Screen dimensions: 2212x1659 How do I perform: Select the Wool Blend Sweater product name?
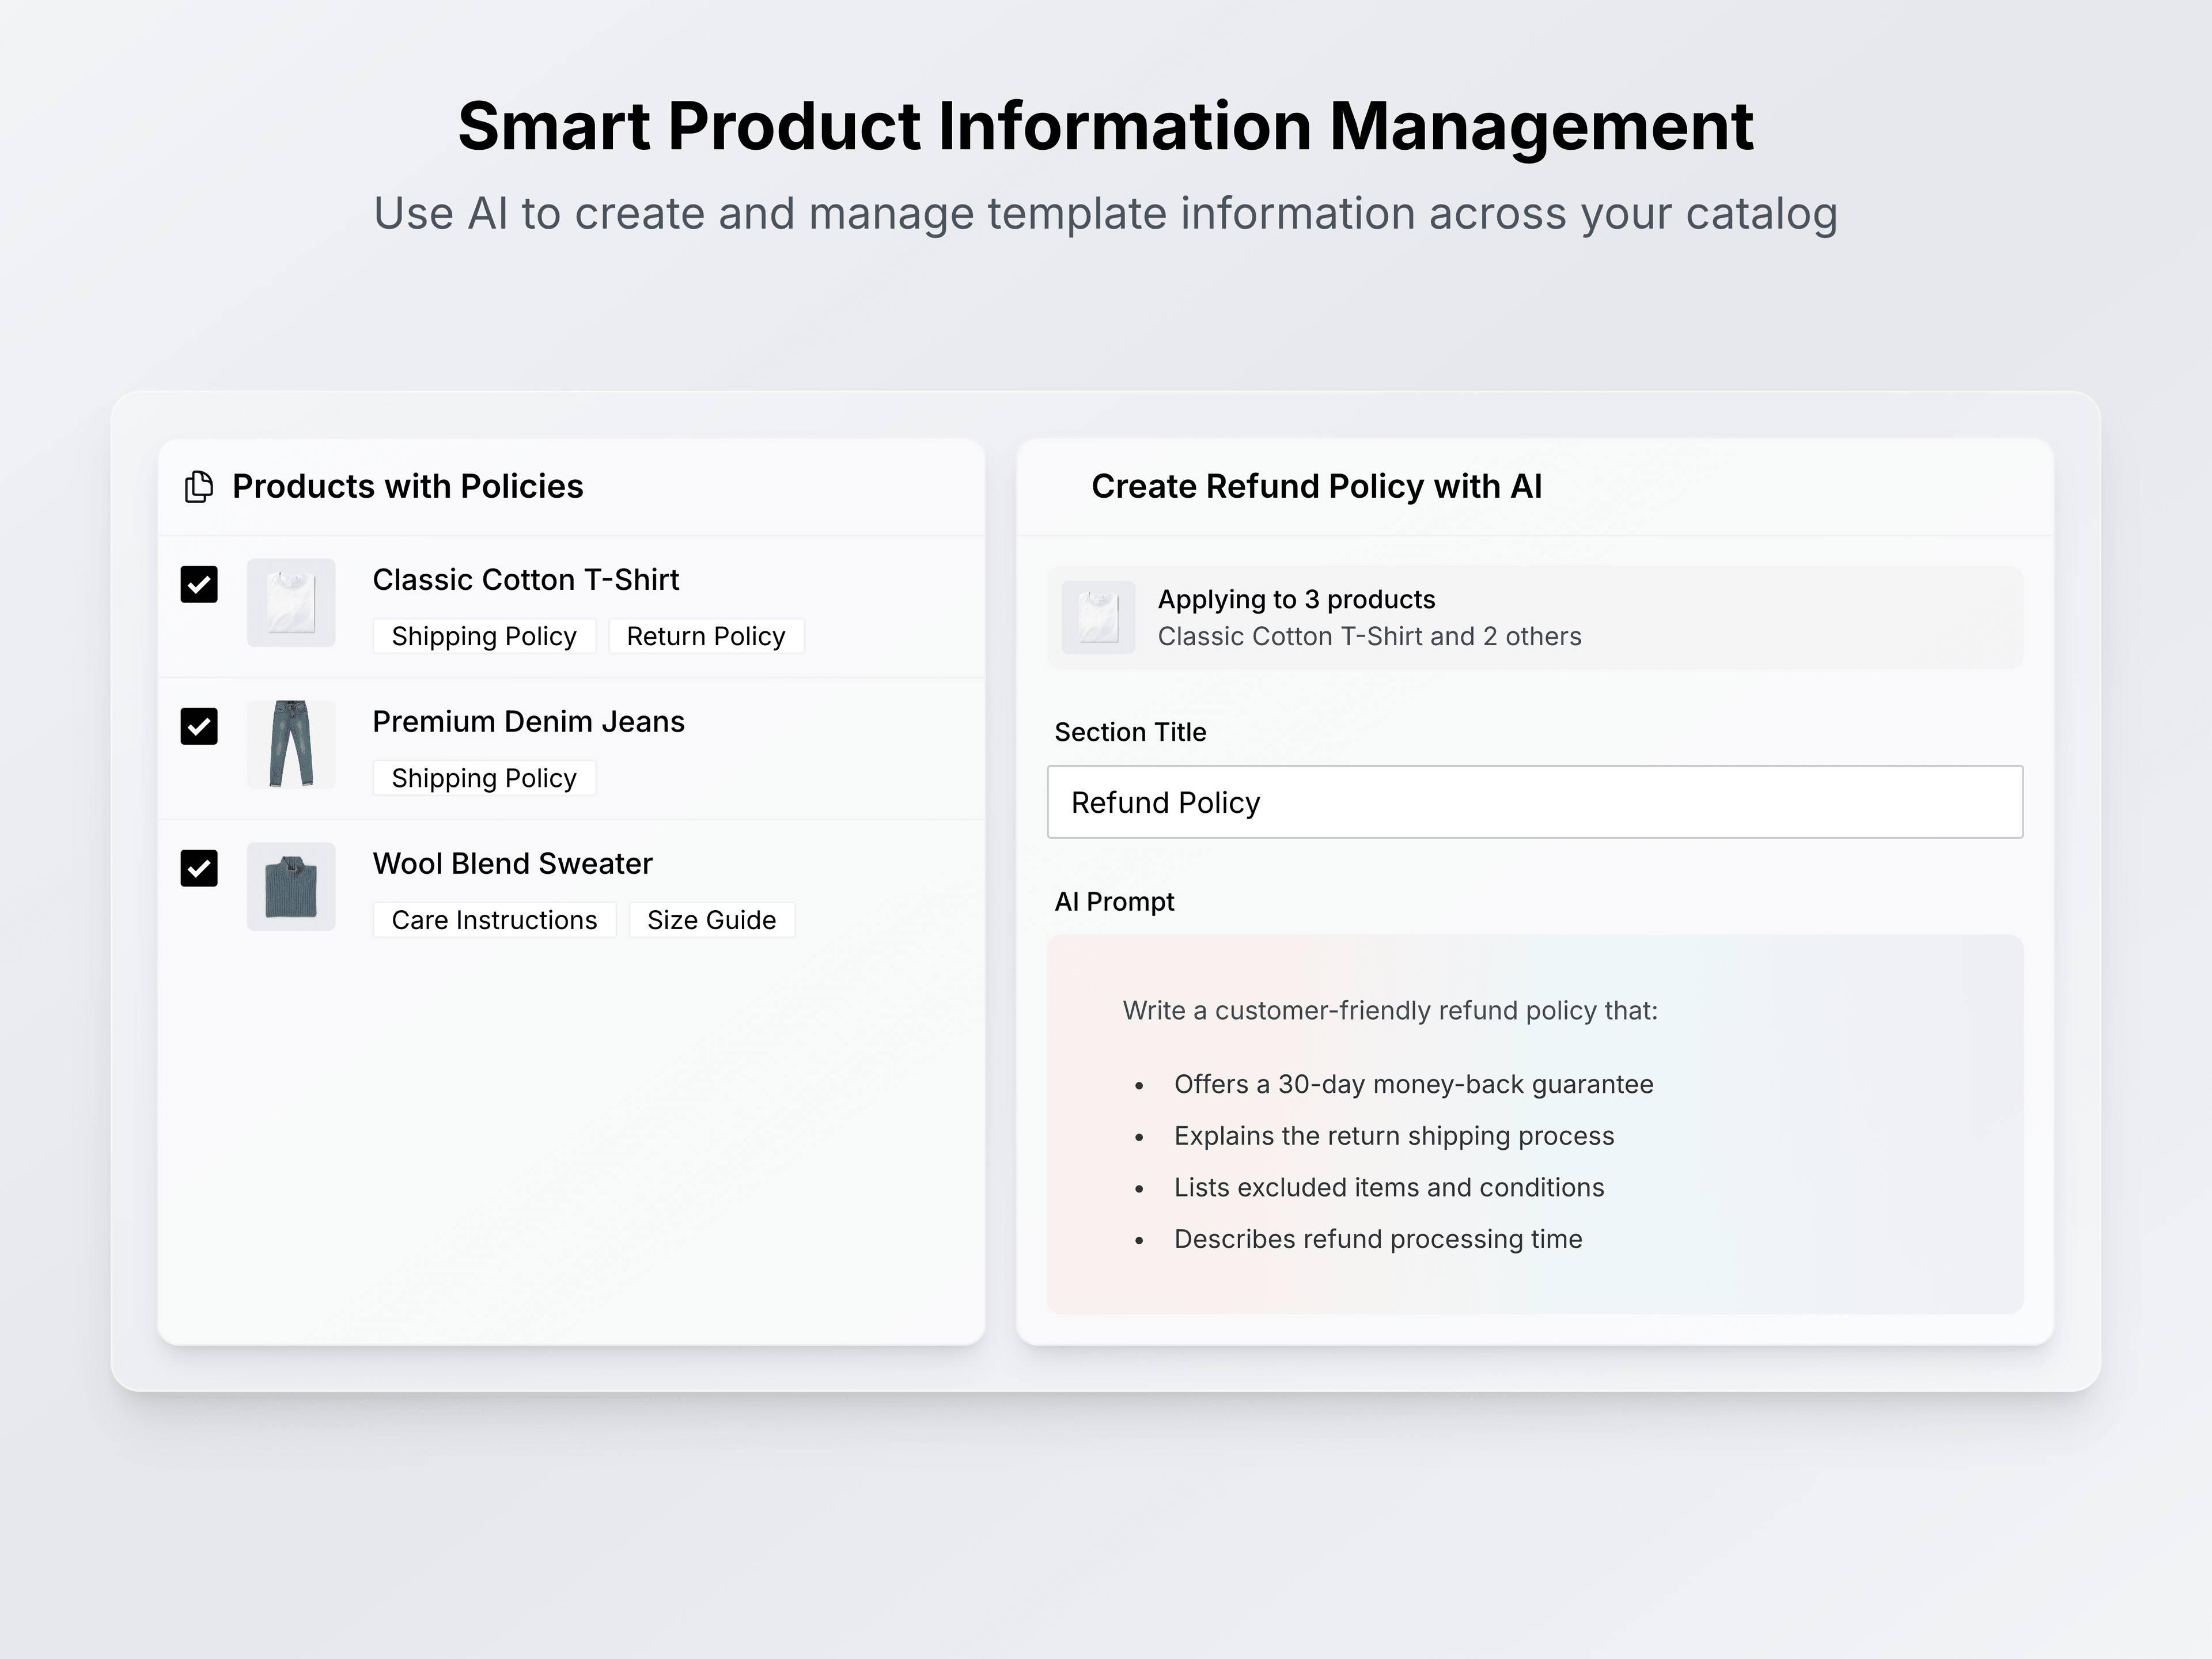click(x=512, y=864)
